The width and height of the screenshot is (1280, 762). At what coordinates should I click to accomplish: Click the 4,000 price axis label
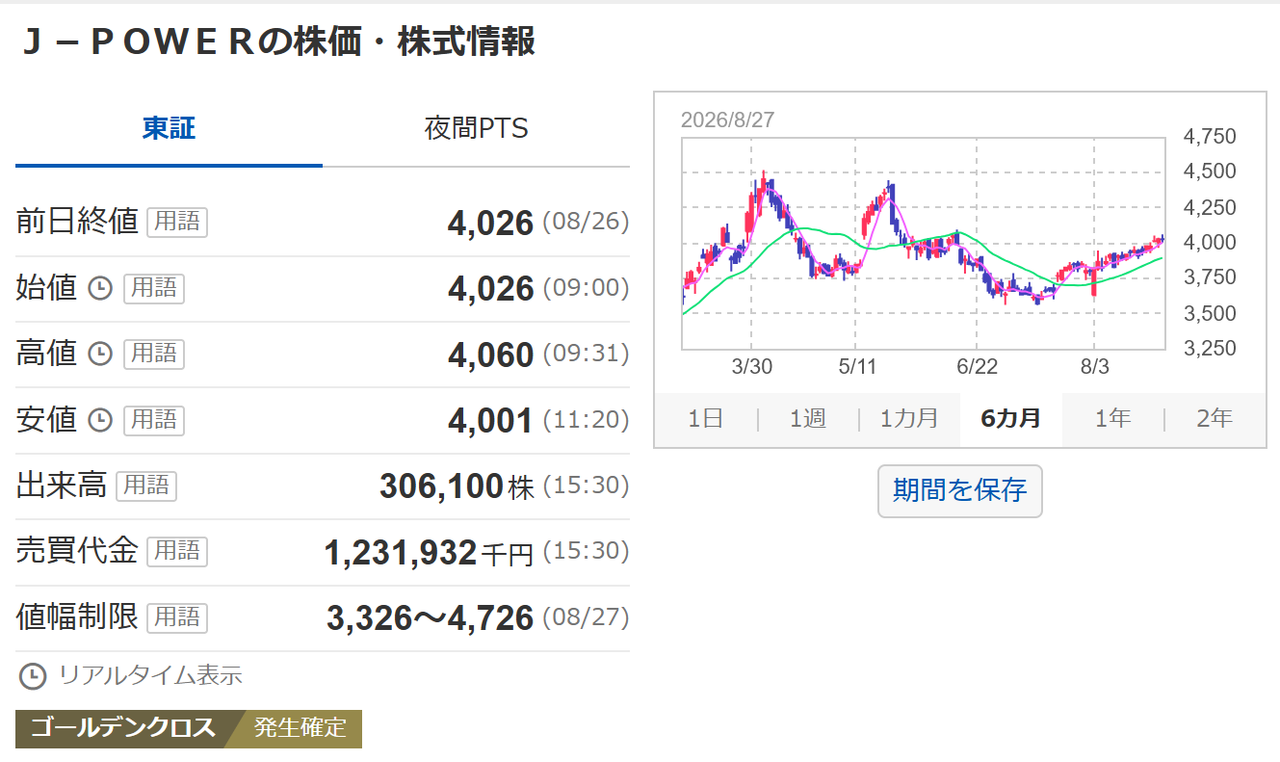tap(1209, 243)
